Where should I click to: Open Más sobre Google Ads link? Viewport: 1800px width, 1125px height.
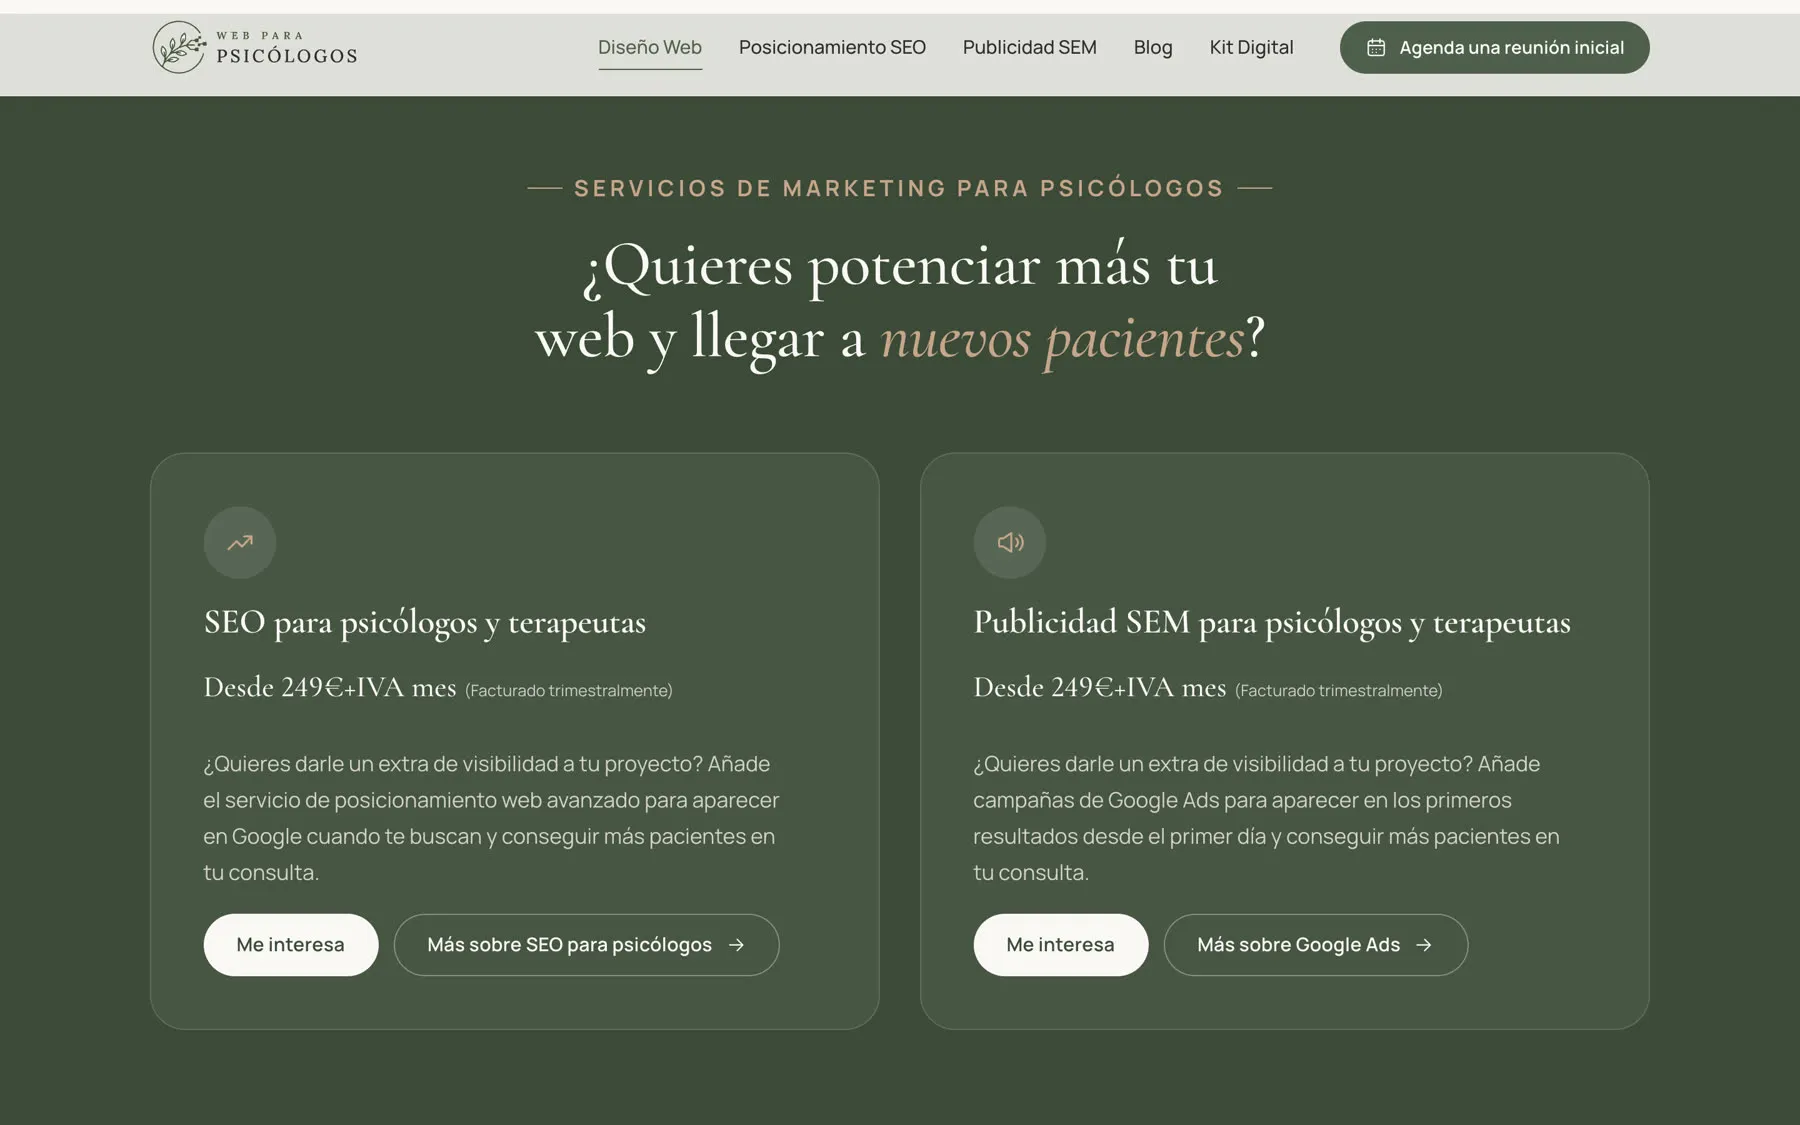point(1316,945)
